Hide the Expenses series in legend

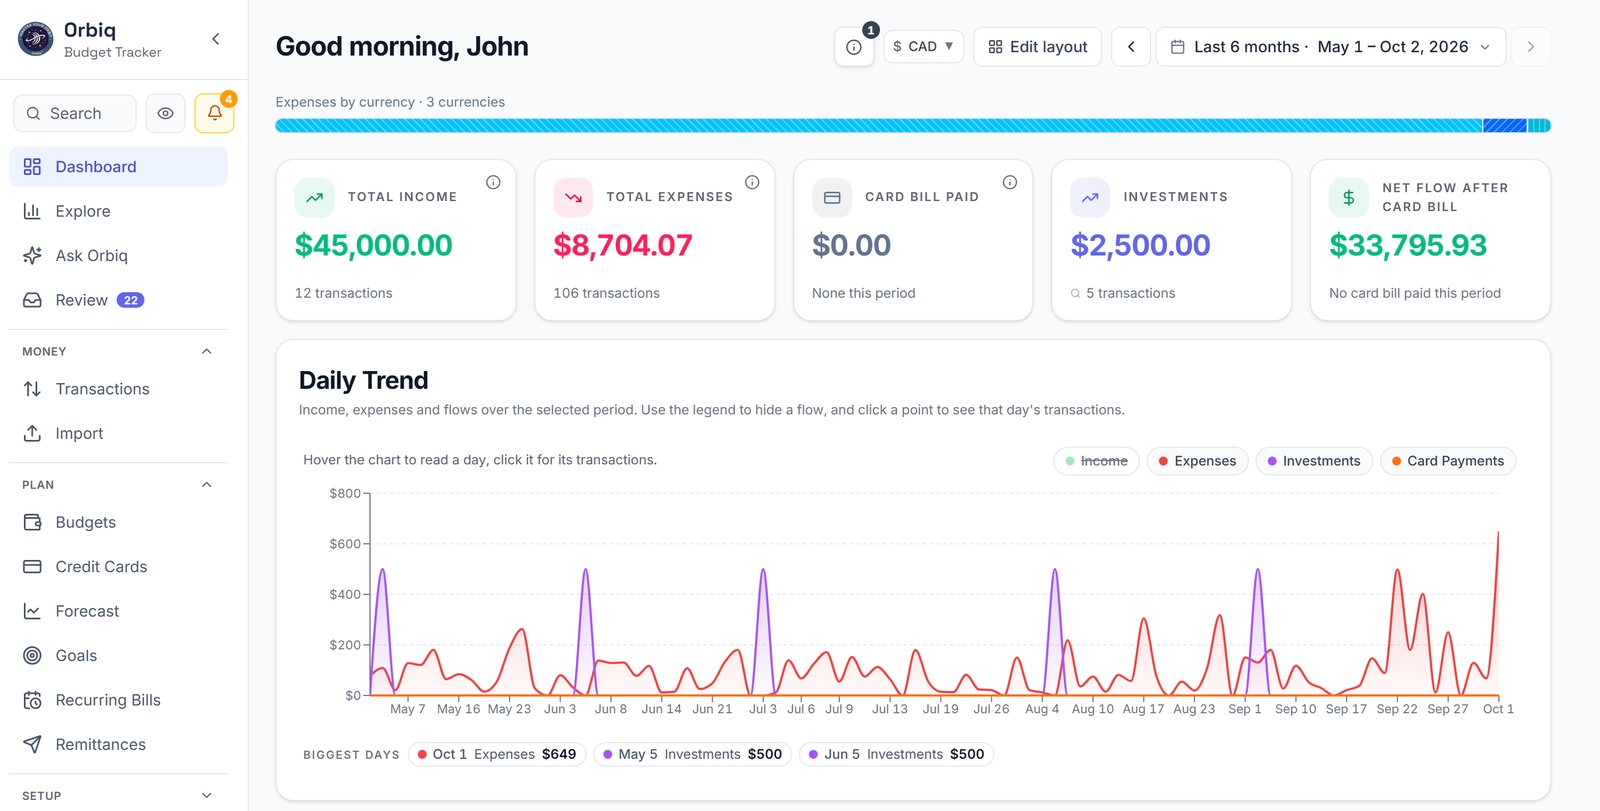(x=1197, y=461)
